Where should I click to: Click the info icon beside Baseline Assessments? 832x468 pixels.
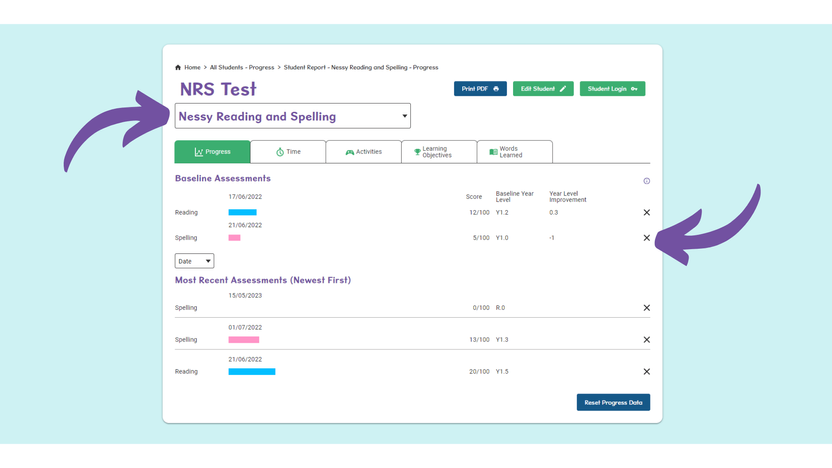[646, 181]
